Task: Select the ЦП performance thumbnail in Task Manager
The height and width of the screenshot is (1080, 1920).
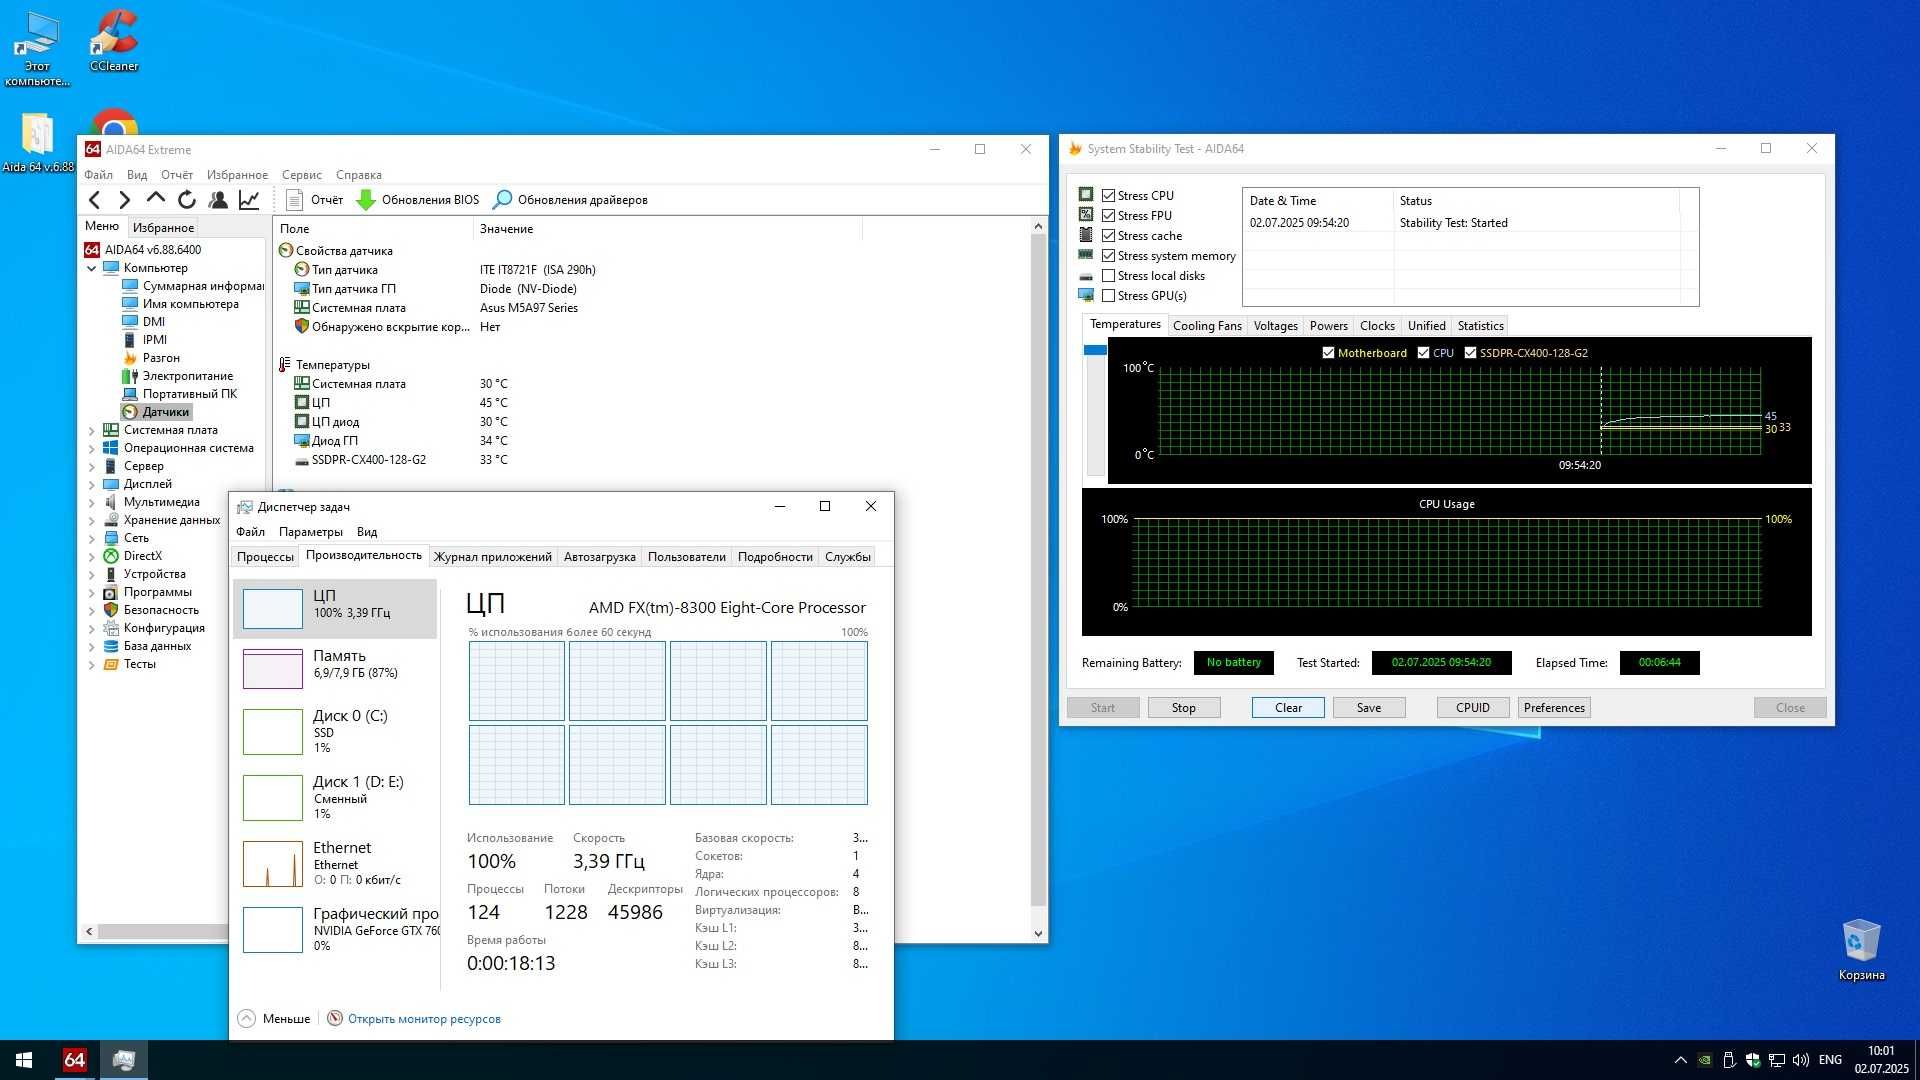Action: [x=272, y=608]
